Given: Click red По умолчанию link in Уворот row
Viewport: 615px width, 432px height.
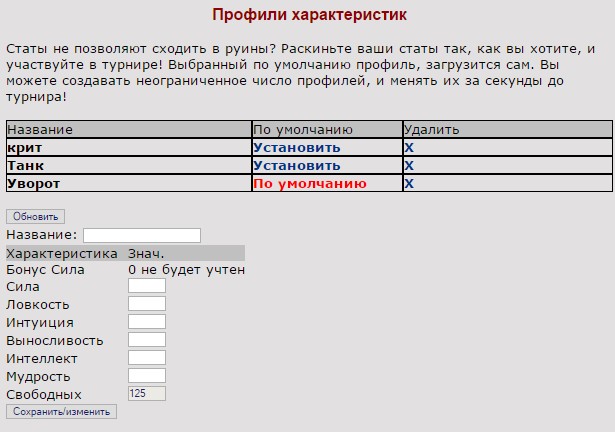Looking at the screenshot, I should coord(309,184).
